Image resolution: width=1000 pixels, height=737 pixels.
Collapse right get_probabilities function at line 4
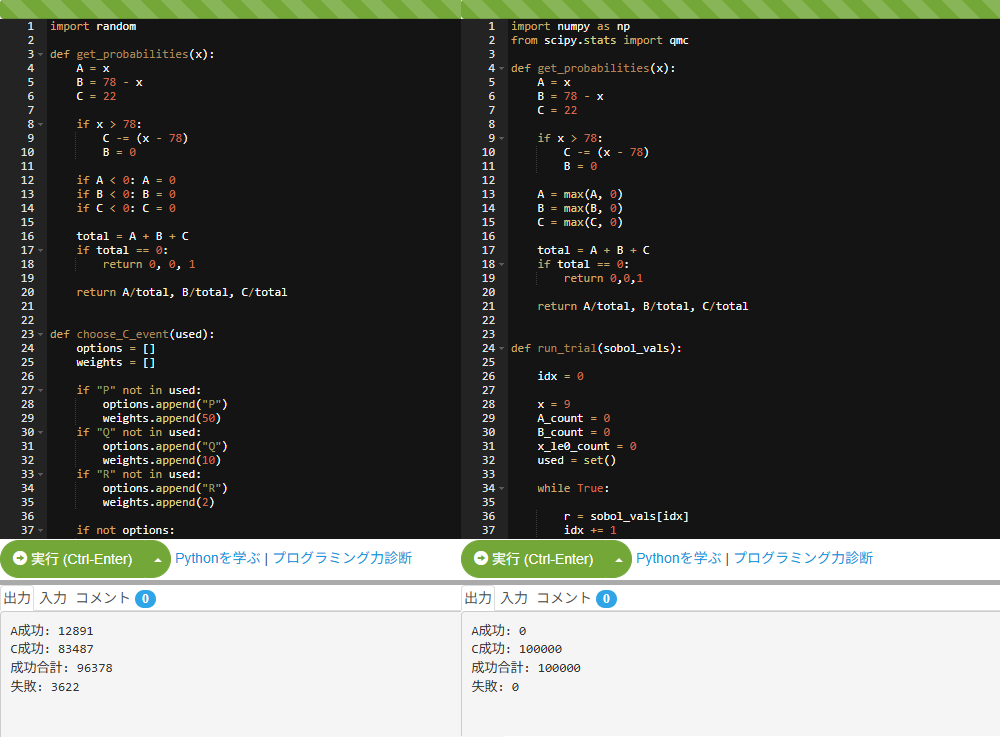502,68
